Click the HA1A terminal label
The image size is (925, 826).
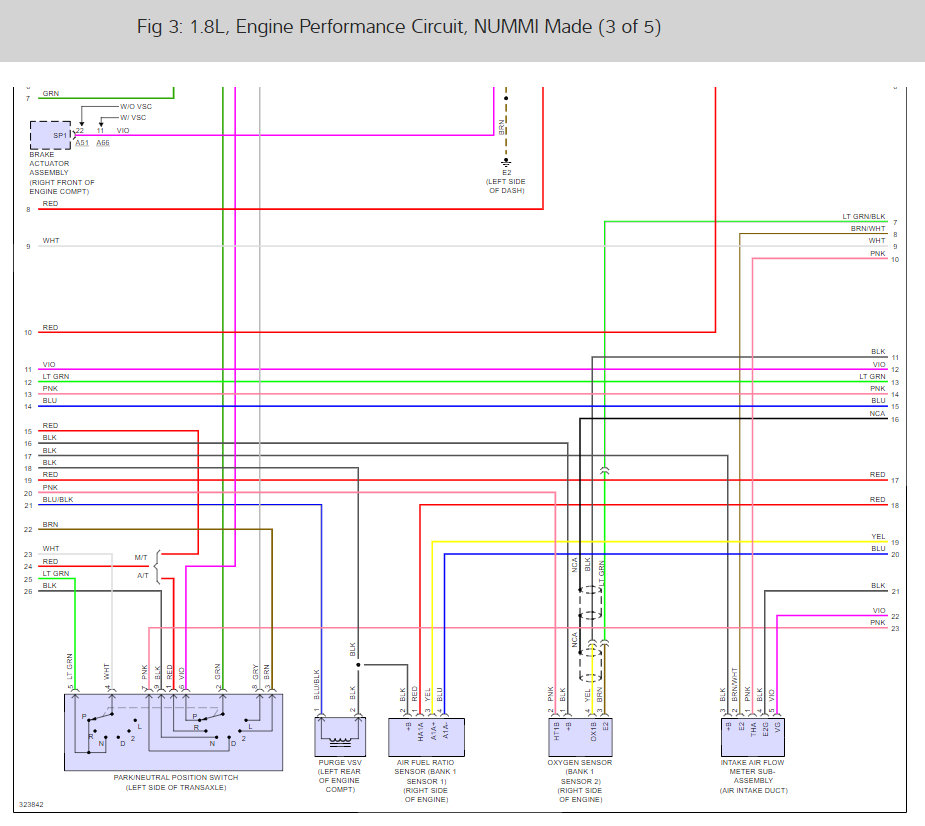pyautogui.click(x=421, y=732)
